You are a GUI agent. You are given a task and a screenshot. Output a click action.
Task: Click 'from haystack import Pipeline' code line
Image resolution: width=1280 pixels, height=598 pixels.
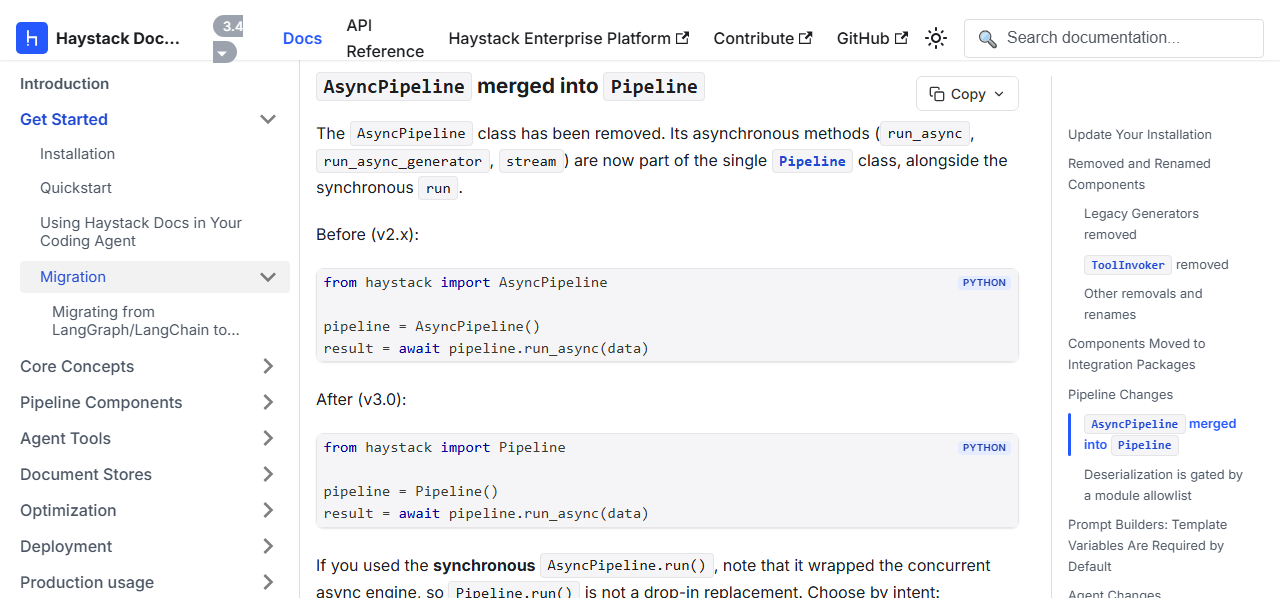(445, 447)
